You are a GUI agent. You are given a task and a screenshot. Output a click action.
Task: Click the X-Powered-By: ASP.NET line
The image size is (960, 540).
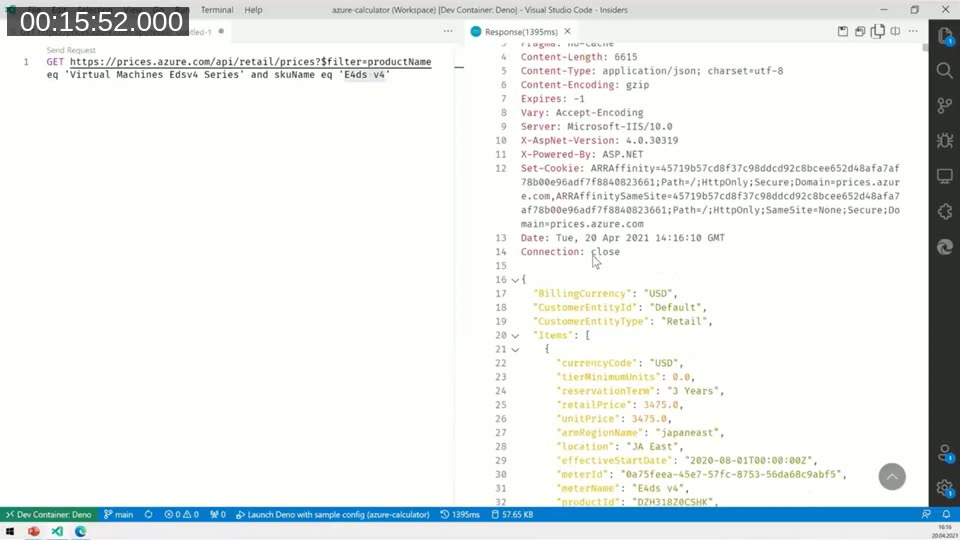(582, 154)
